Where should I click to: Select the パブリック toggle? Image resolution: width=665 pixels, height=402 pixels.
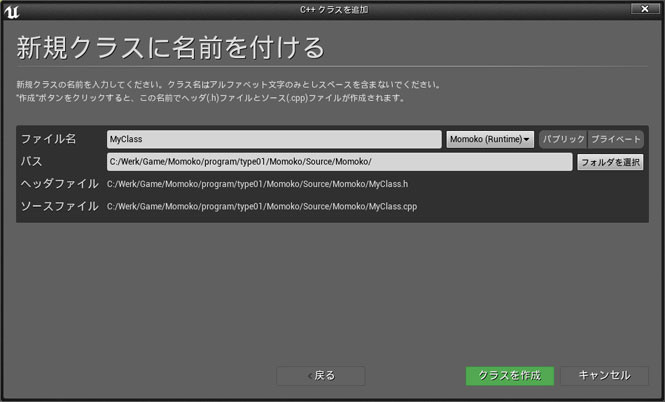pos(564,139)
